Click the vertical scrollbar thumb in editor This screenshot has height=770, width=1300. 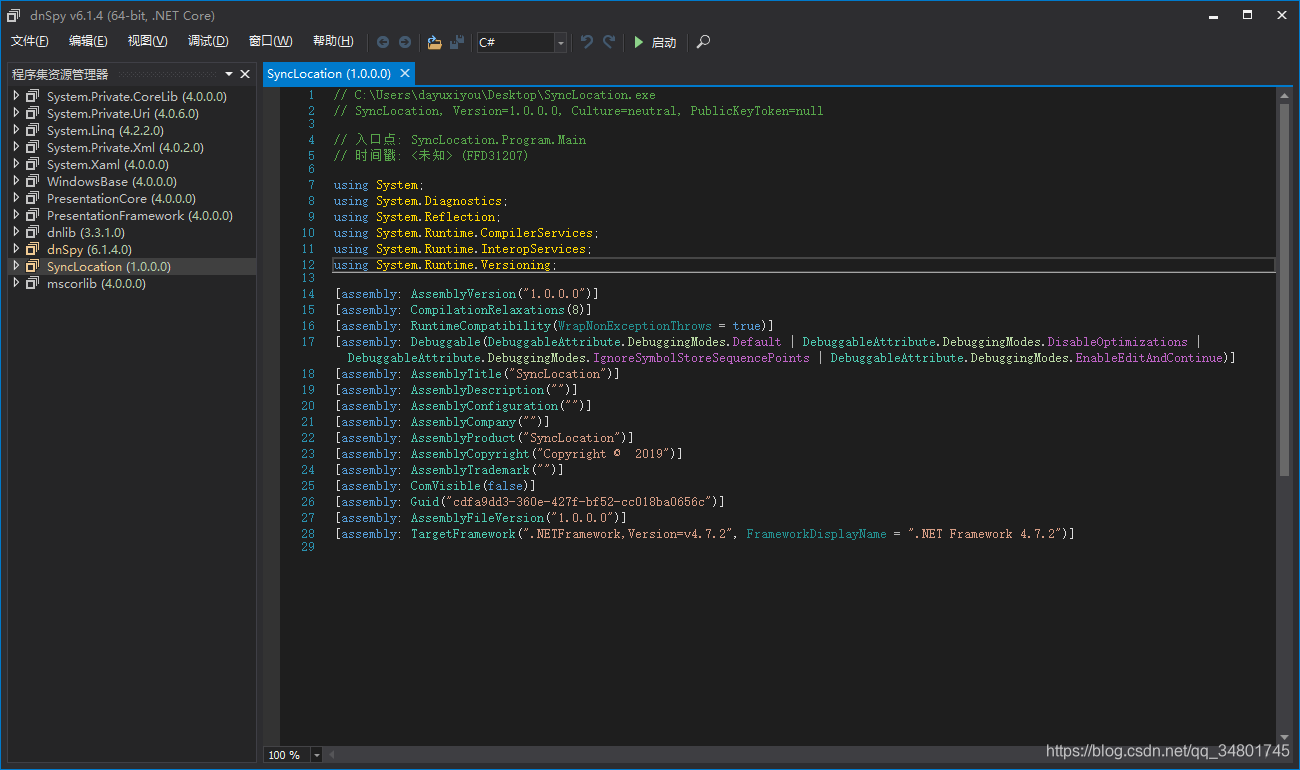click(x=1284, y=290)
